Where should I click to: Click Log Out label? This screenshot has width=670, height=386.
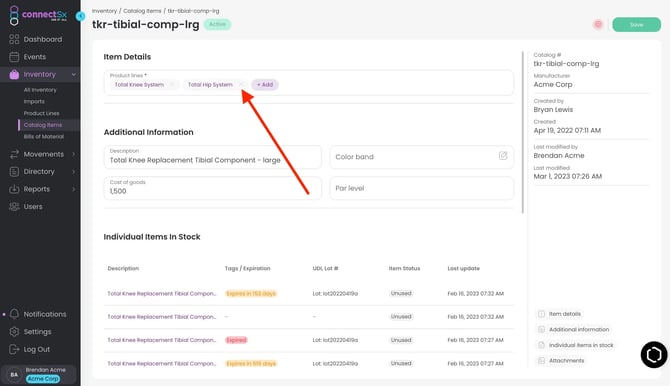click(x=36, y=349)
